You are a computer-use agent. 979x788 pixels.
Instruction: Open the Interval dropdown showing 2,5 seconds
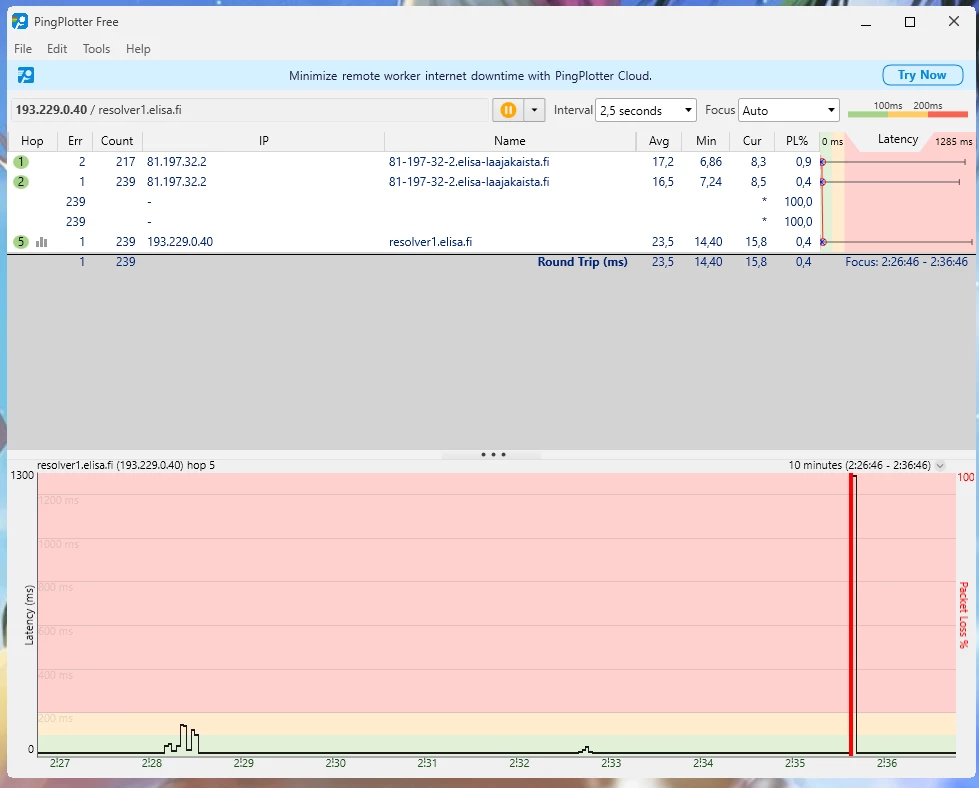[x=646, y=111]
